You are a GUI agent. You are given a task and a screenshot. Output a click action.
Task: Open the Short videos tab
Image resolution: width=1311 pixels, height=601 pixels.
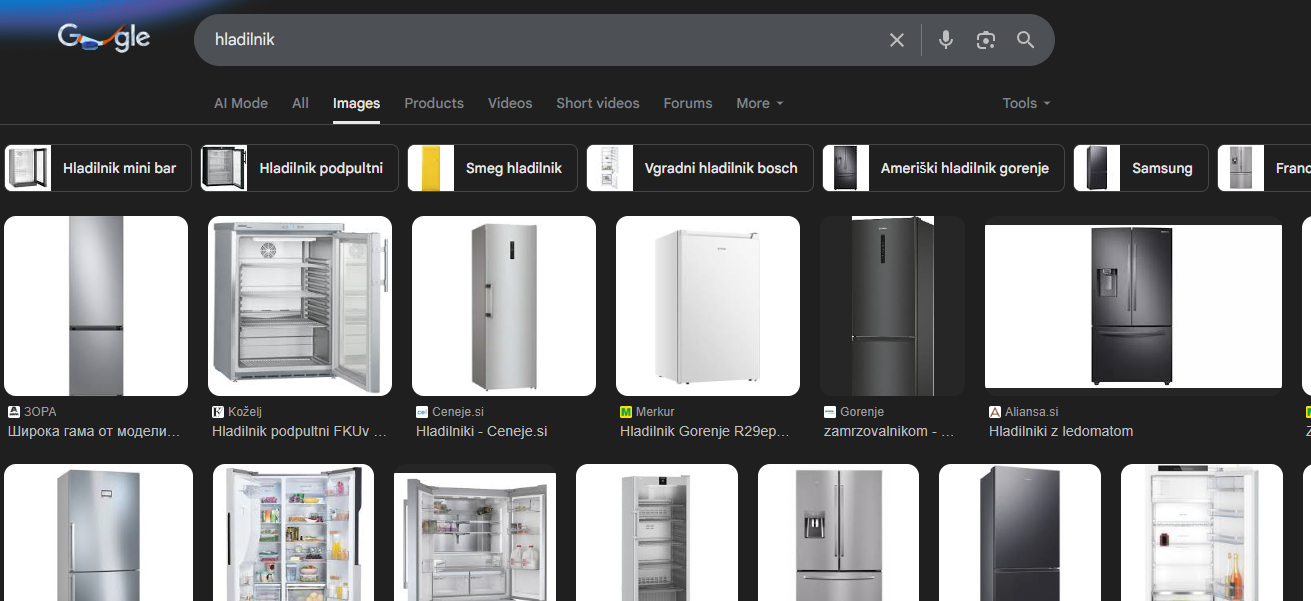click(598, 103)
